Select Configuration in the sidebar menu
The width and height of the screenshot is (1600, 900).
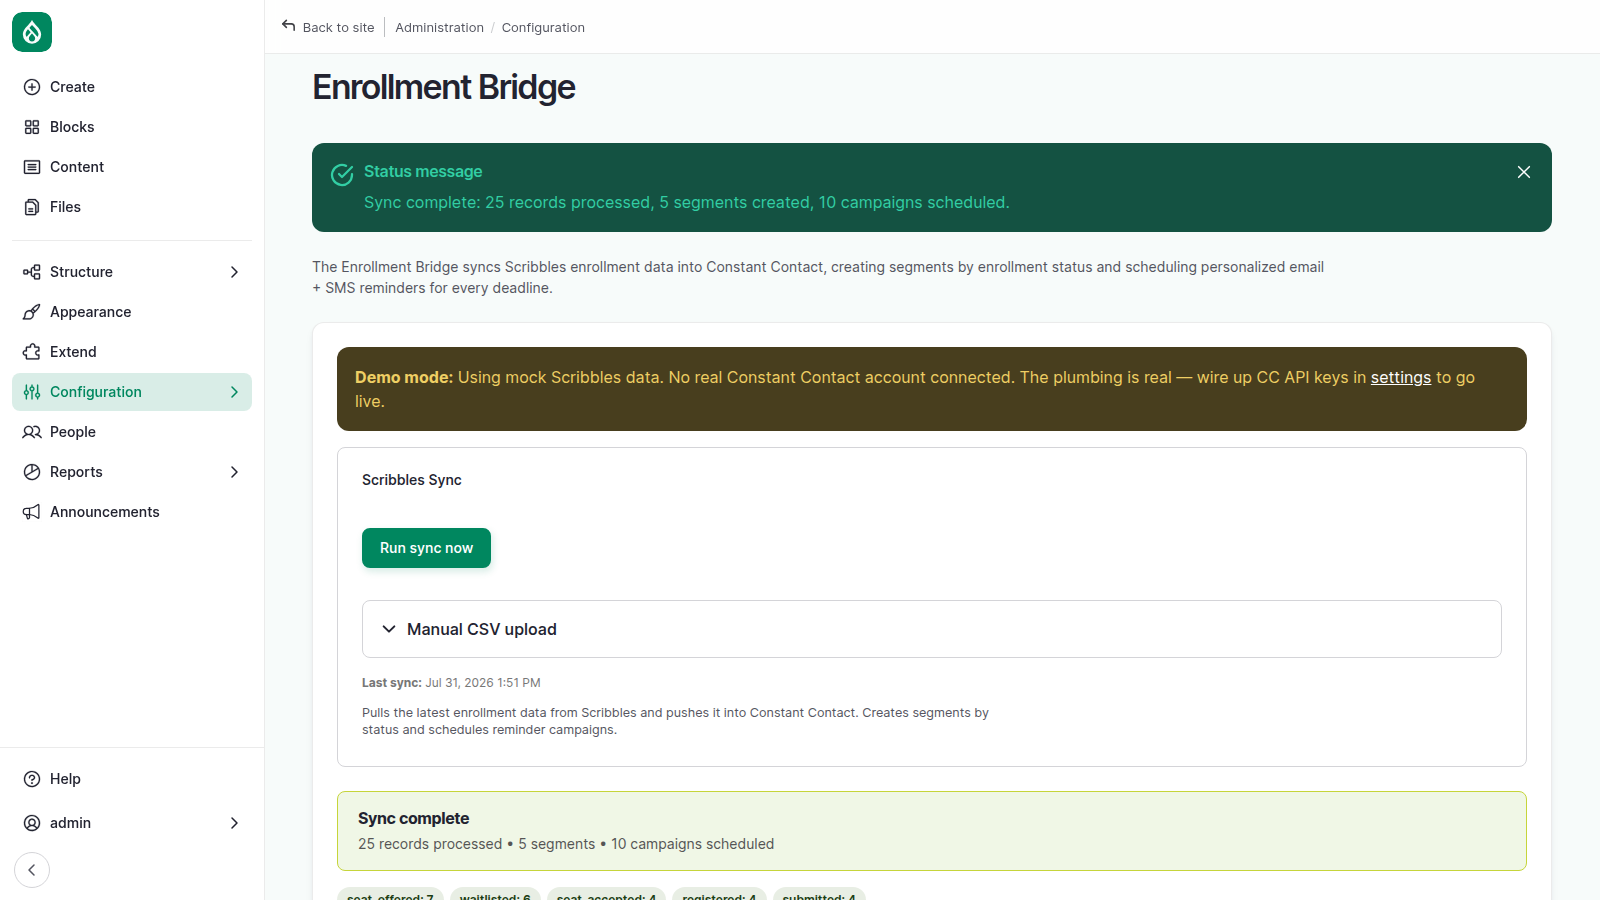(132, 392)
